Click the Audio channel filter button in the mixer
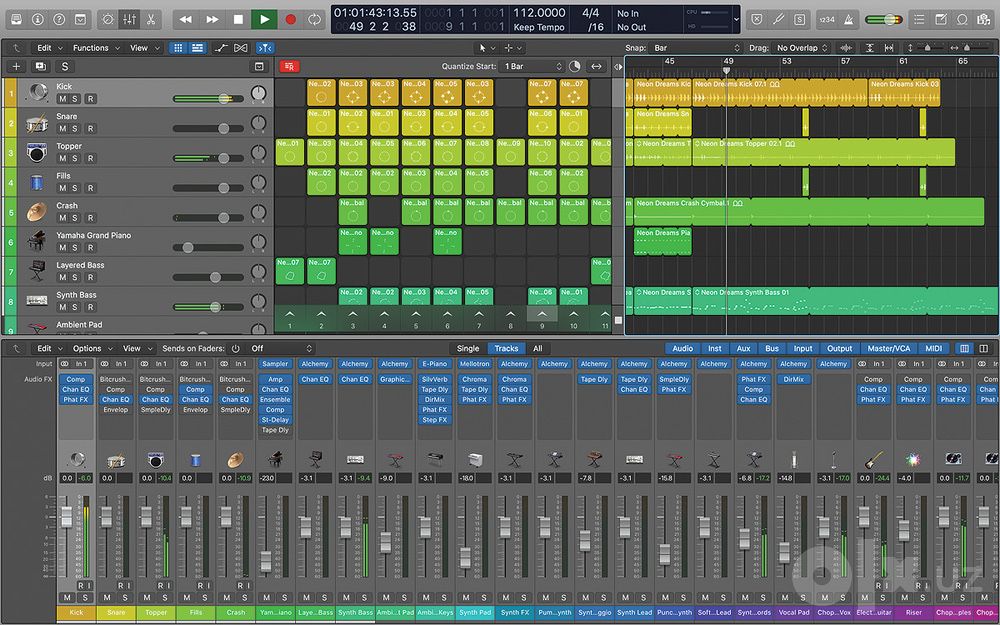The image size is (1000, 625). 682,349
